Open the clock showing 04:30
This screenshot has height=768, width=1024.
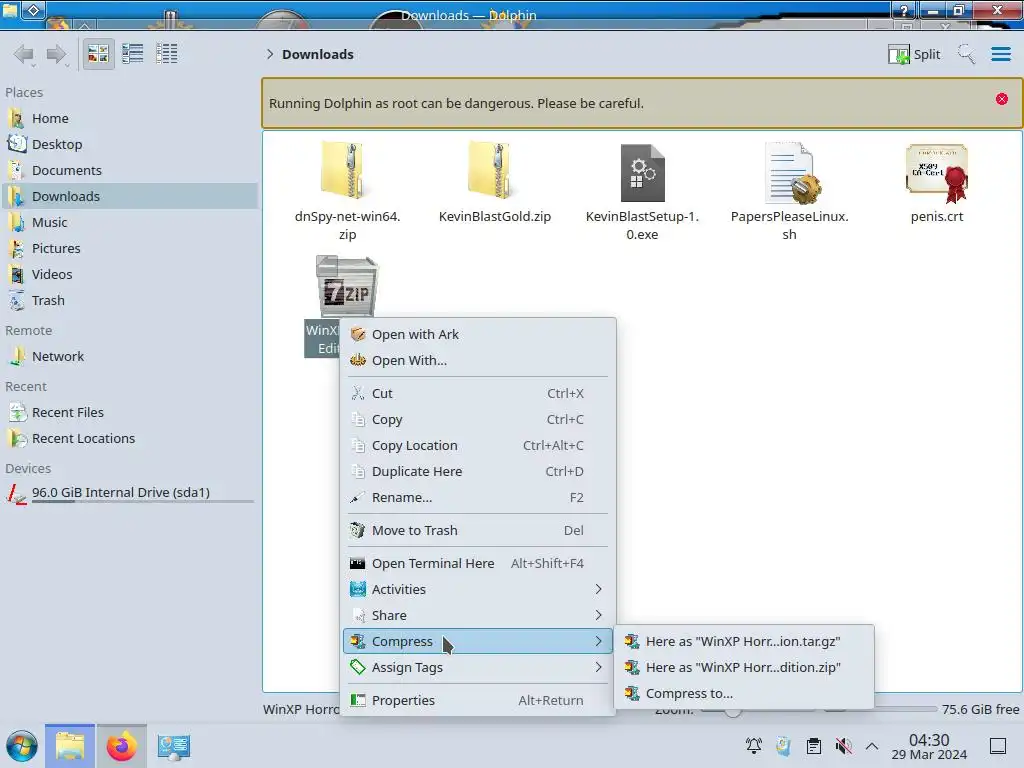coord(929,746)
